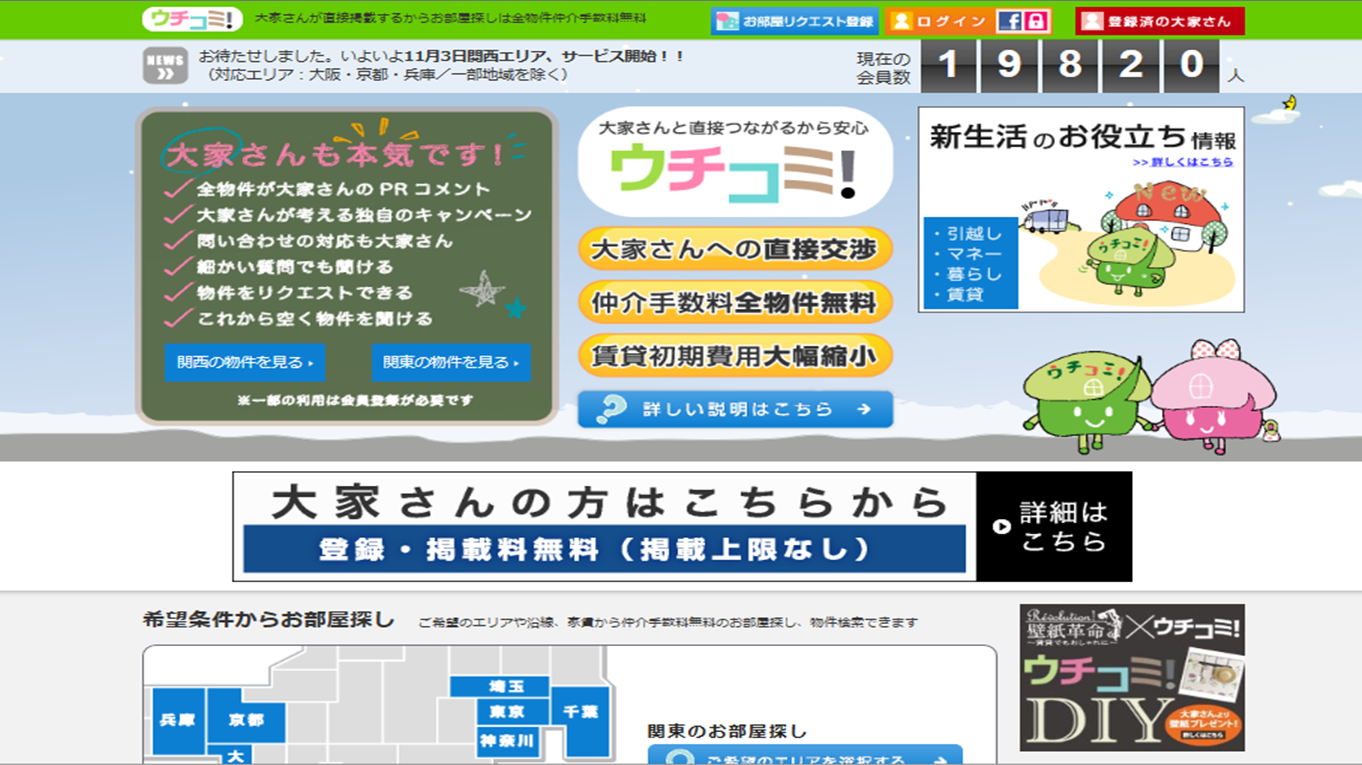Click ご希望のエリアを選択する button
Screen dimensions: 1362x765
click(x=805, y=755)
